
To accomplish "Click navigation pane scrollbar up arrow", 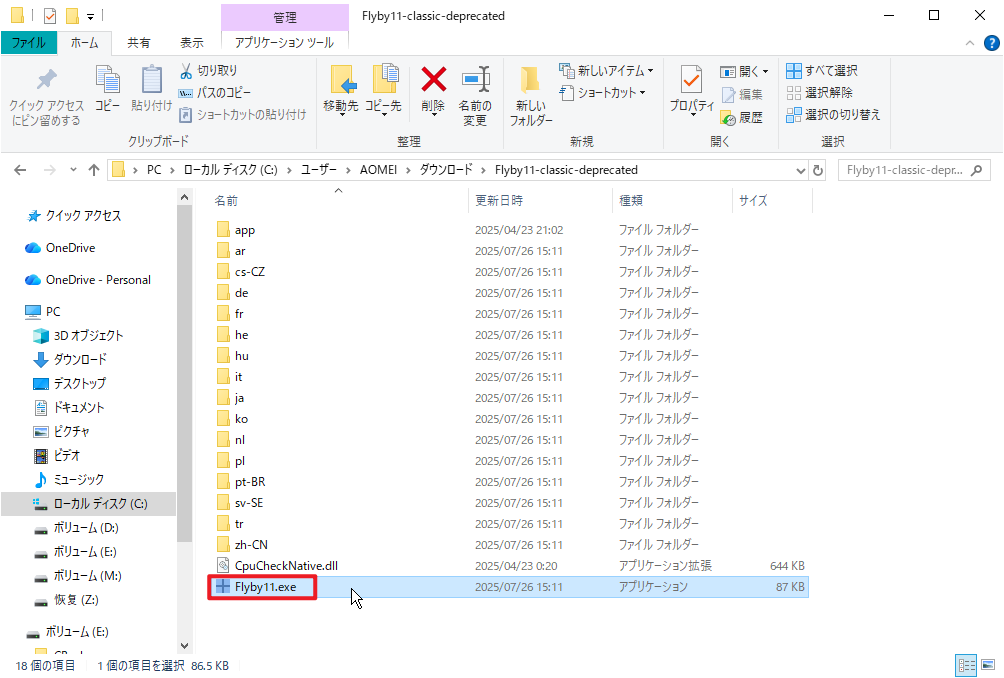I will click(x=184, y=197).
